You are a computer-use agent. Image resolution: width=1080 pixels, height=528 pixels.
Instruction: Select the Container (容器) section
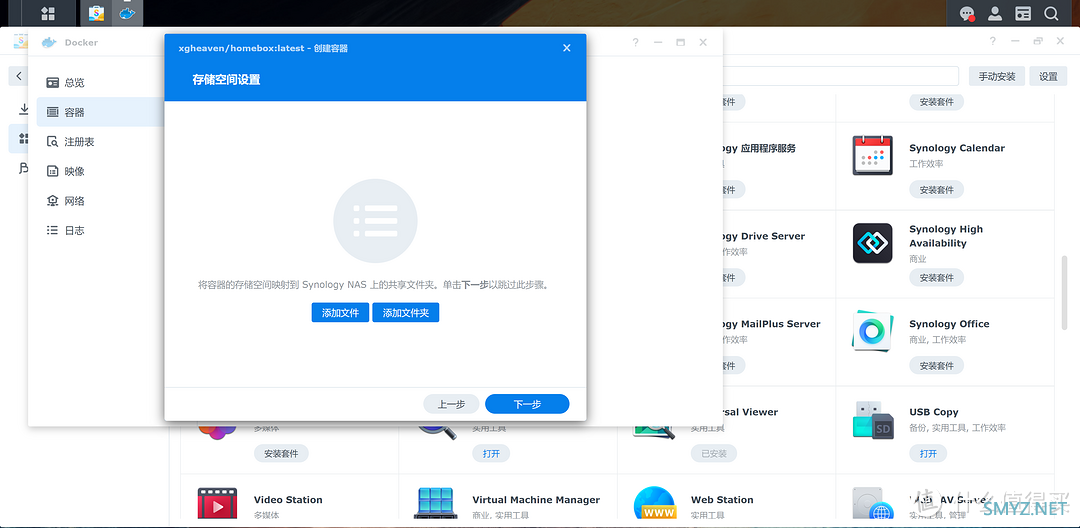pos(100,112)
